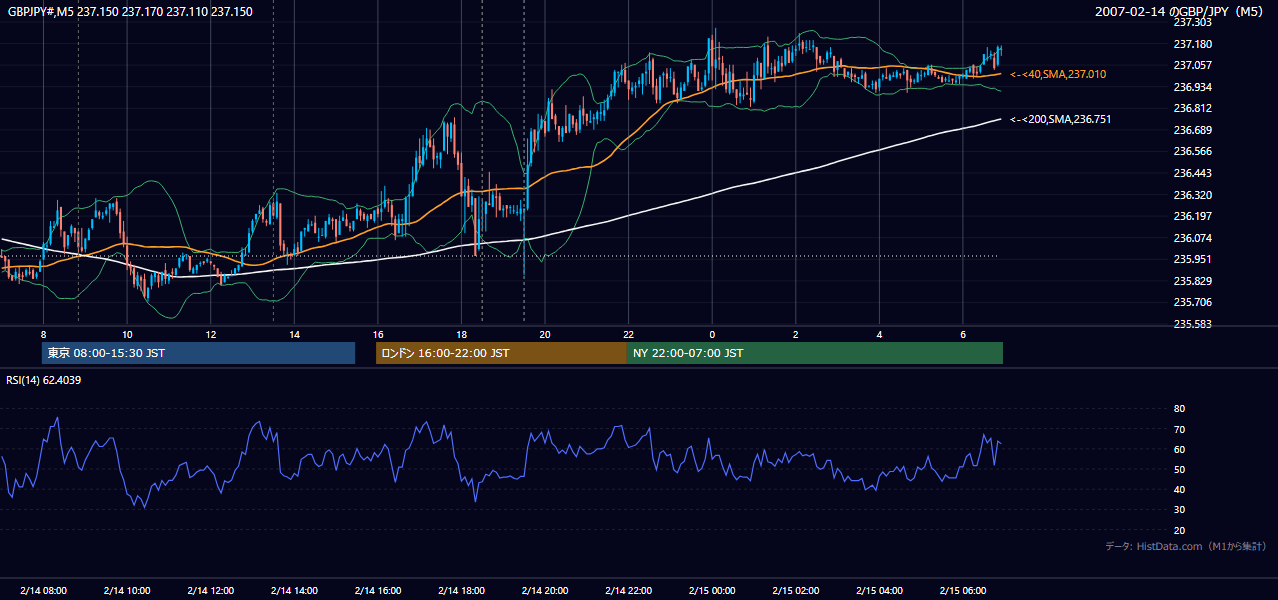
Task: Click RSI scale label 50
Action: point(1179,469)
